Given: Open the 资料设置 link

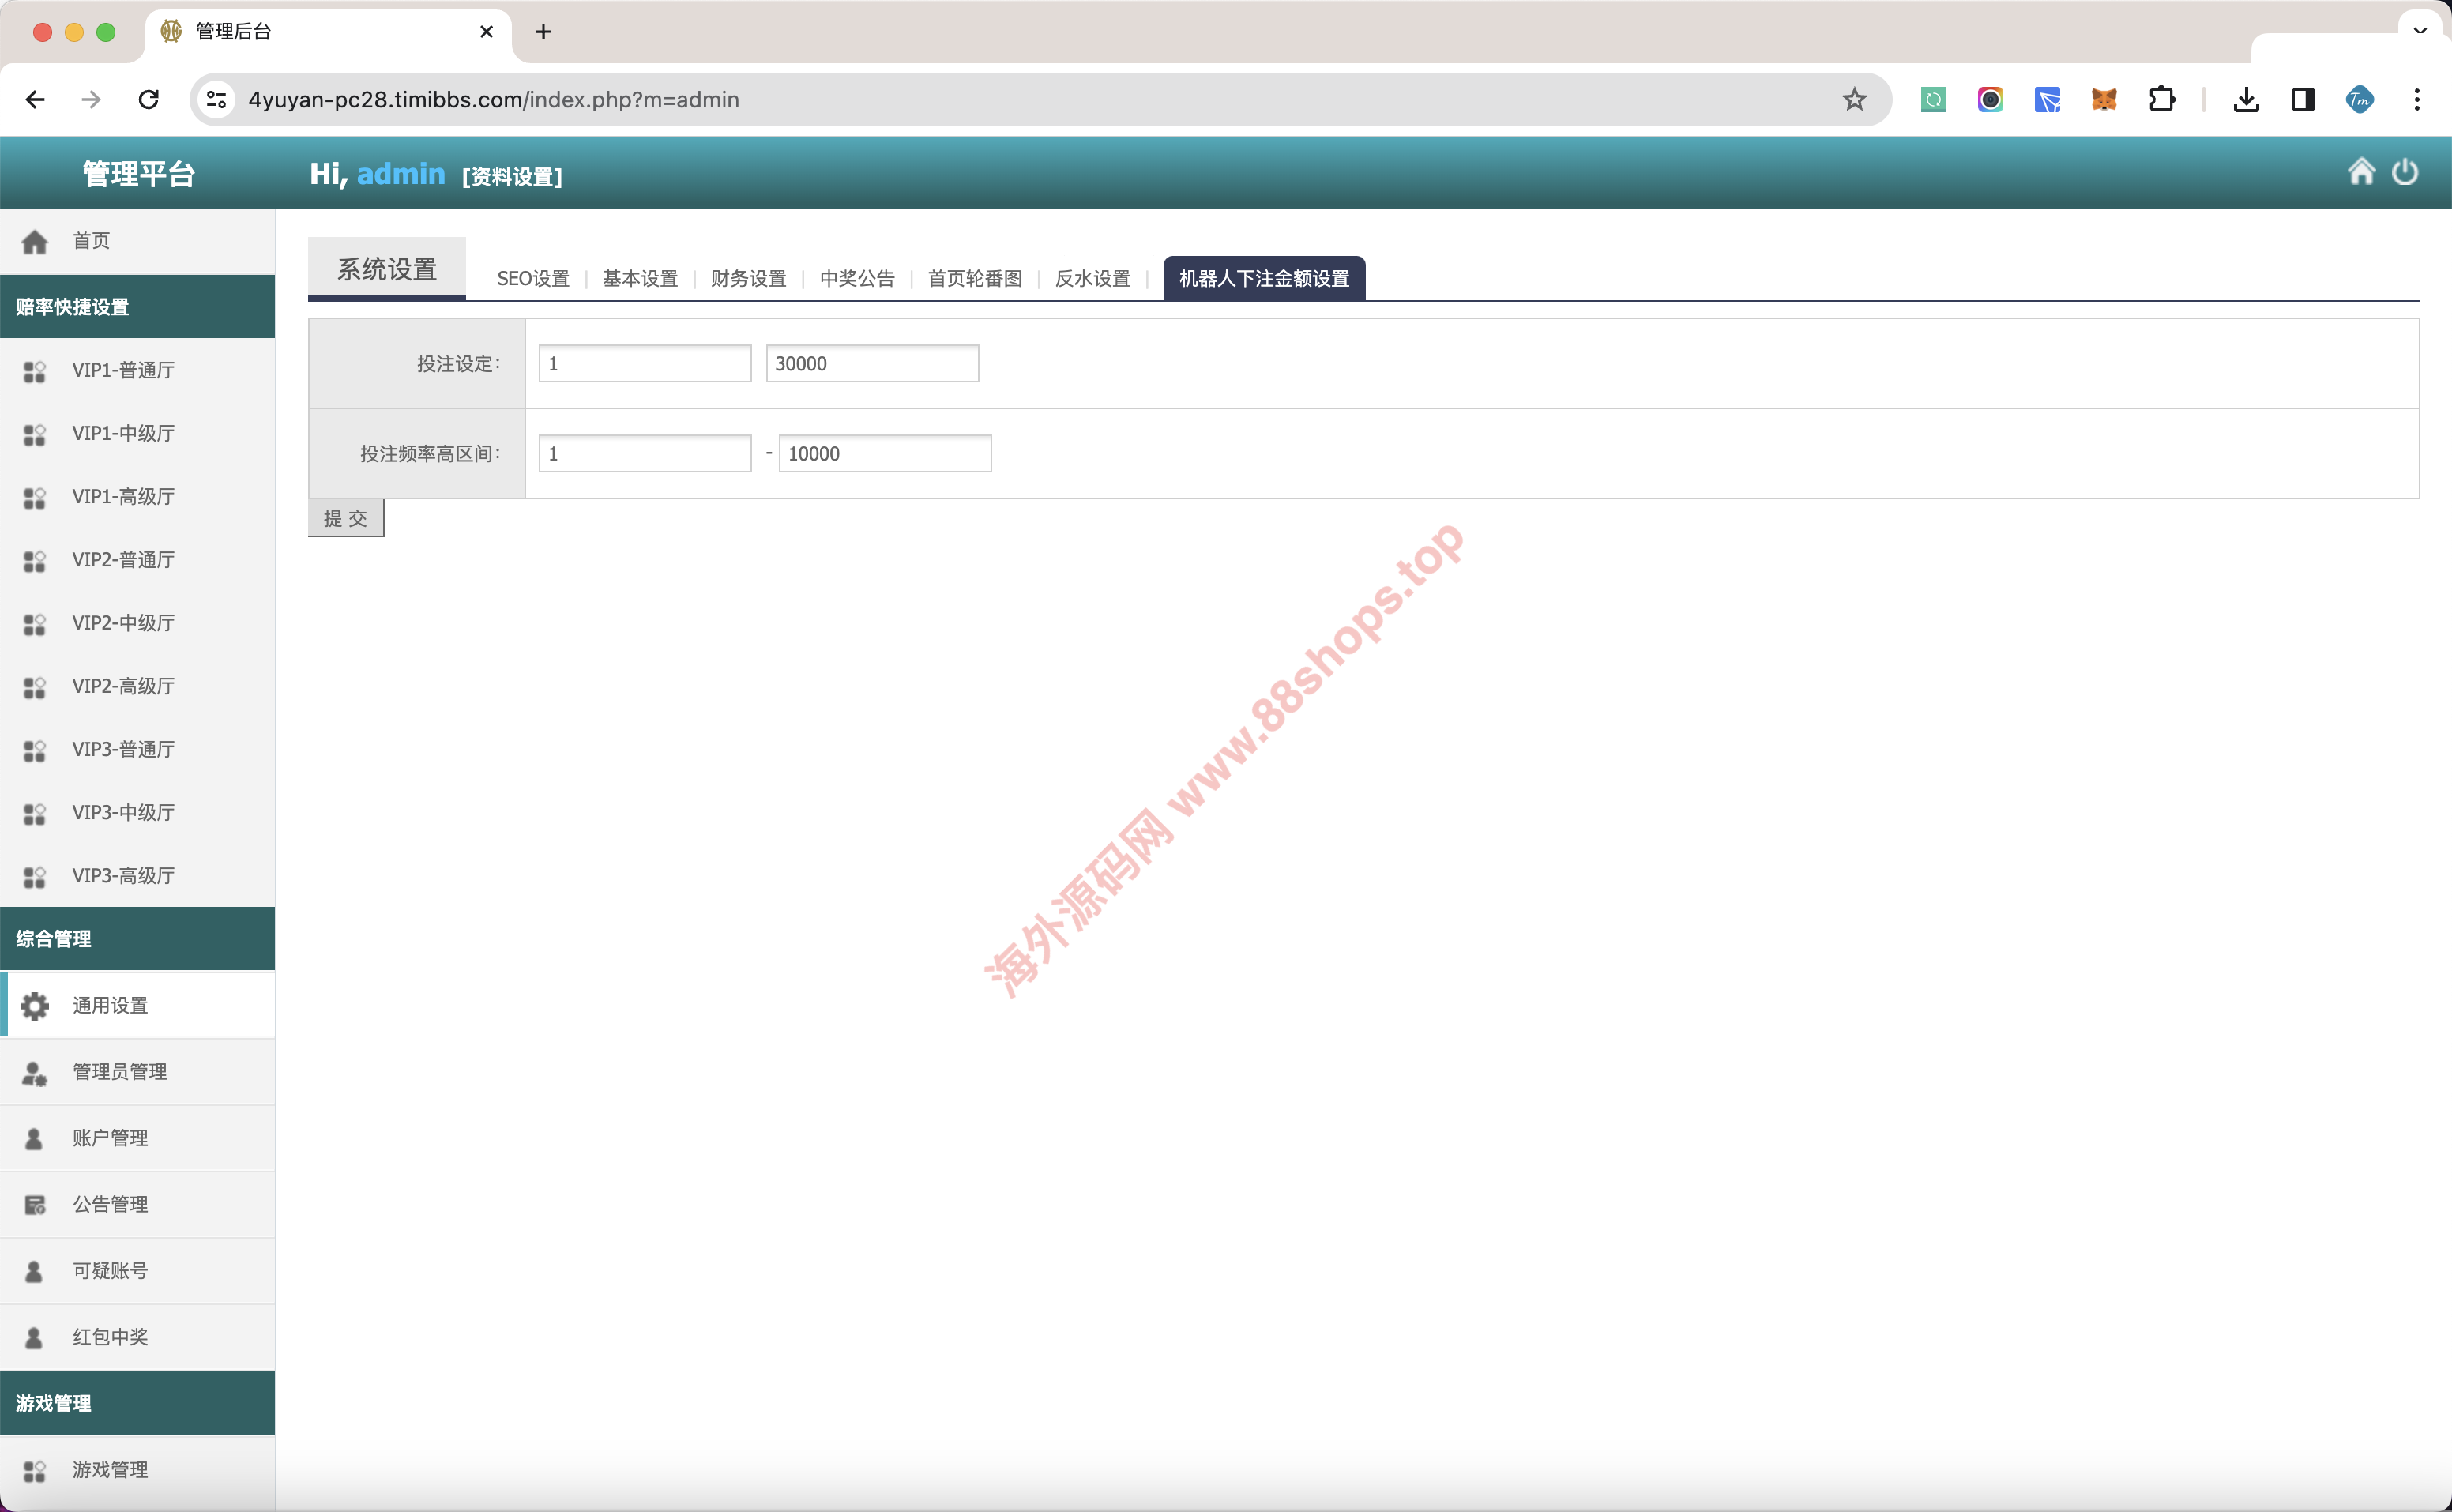Looking at the screenshot, I should click(512, 177).
